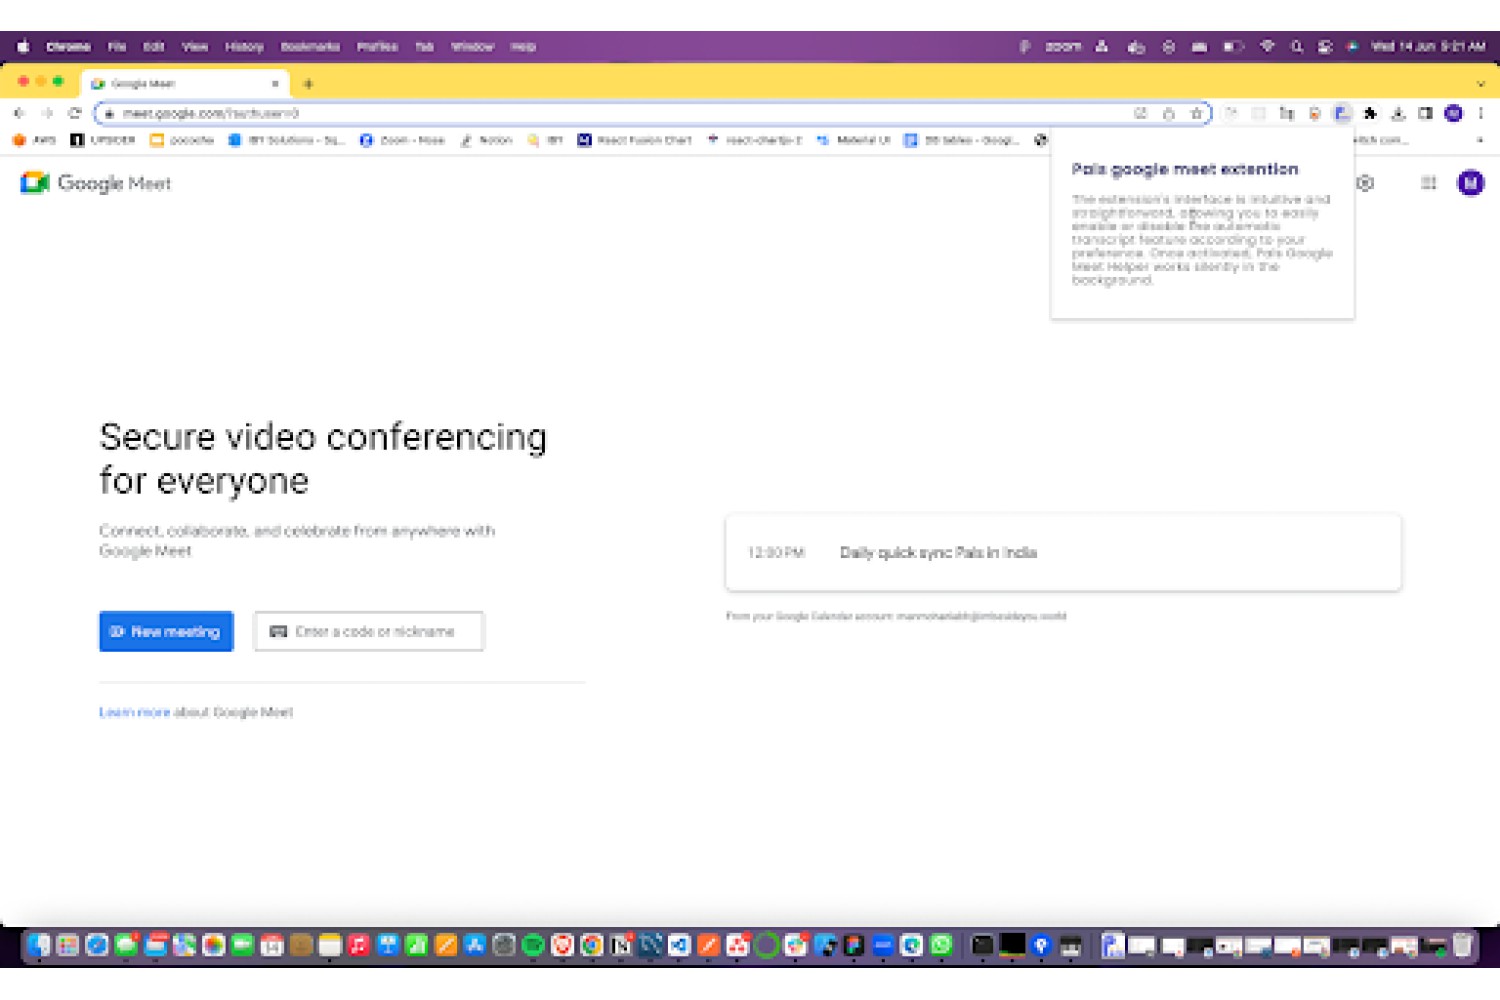Open the Apple menu
1500x1000 pixels.
click(x=22, y=47)
